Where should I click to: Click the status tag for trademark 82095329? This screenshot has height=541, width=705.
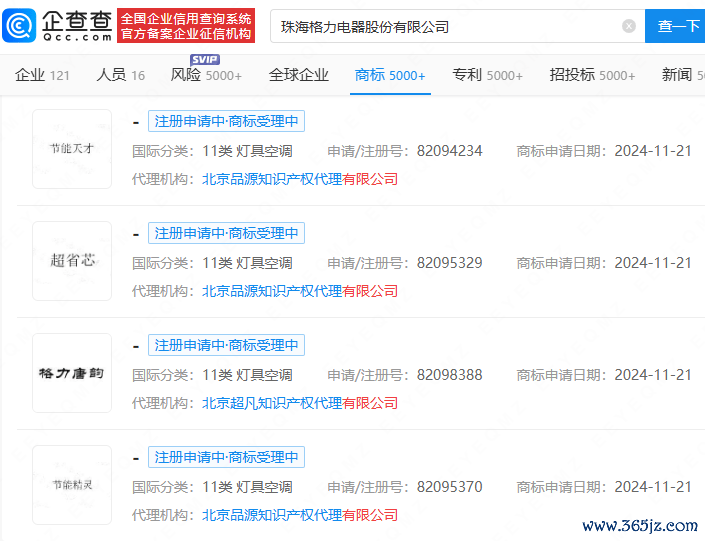[226, 233]
